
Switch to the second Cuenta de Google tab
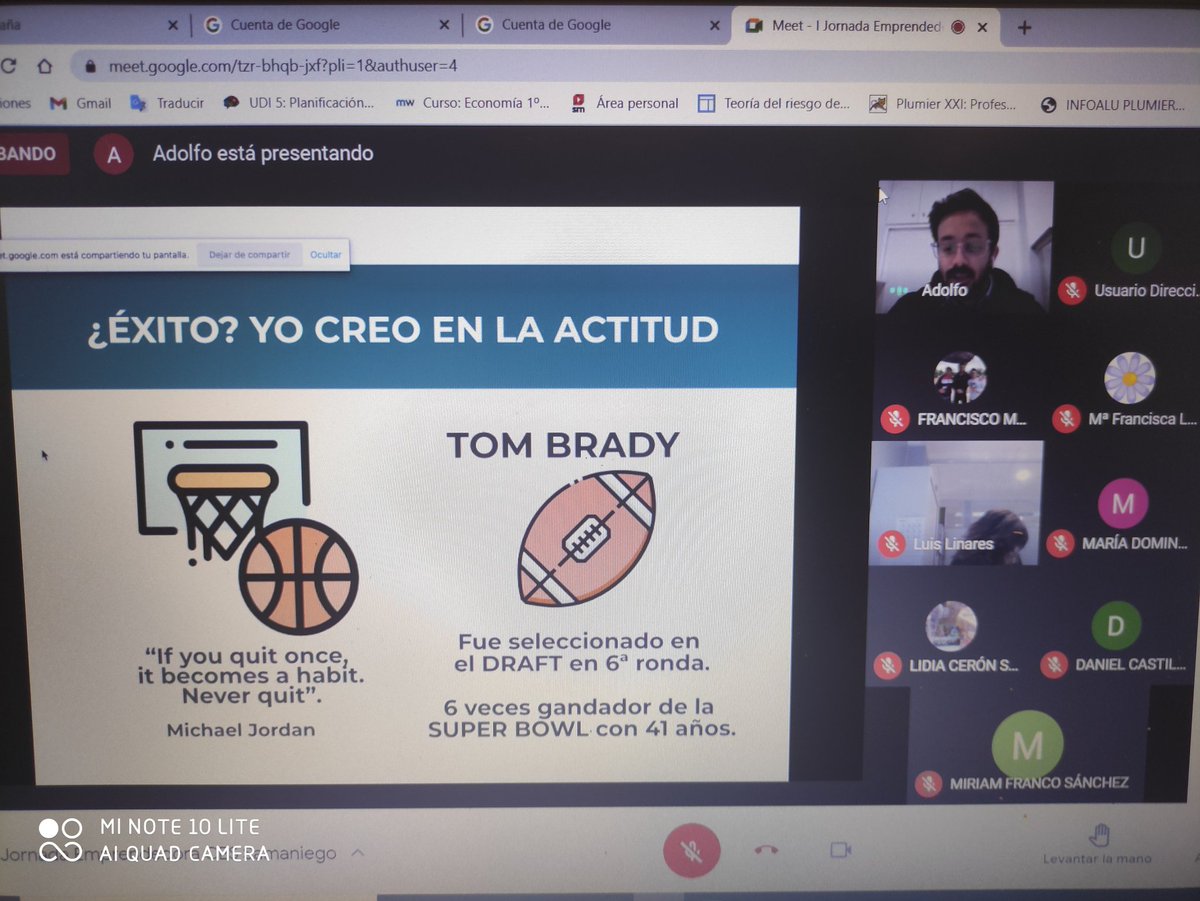(x=595, y=25)
